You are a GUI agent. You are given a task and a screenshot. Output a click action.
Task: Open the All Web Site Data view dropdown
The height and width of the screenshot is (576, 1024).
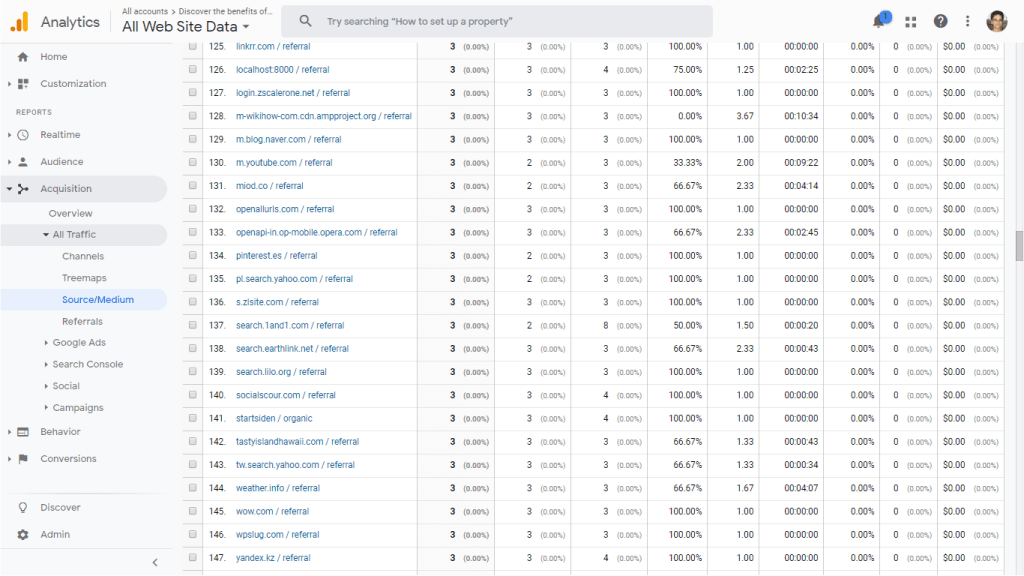coord(186,27)
